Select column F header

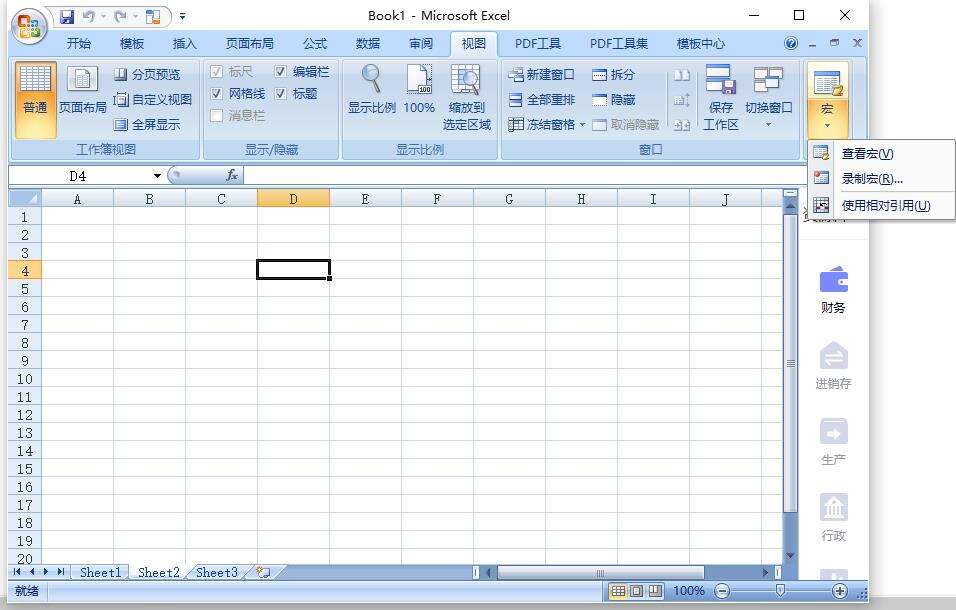[437, 199]
